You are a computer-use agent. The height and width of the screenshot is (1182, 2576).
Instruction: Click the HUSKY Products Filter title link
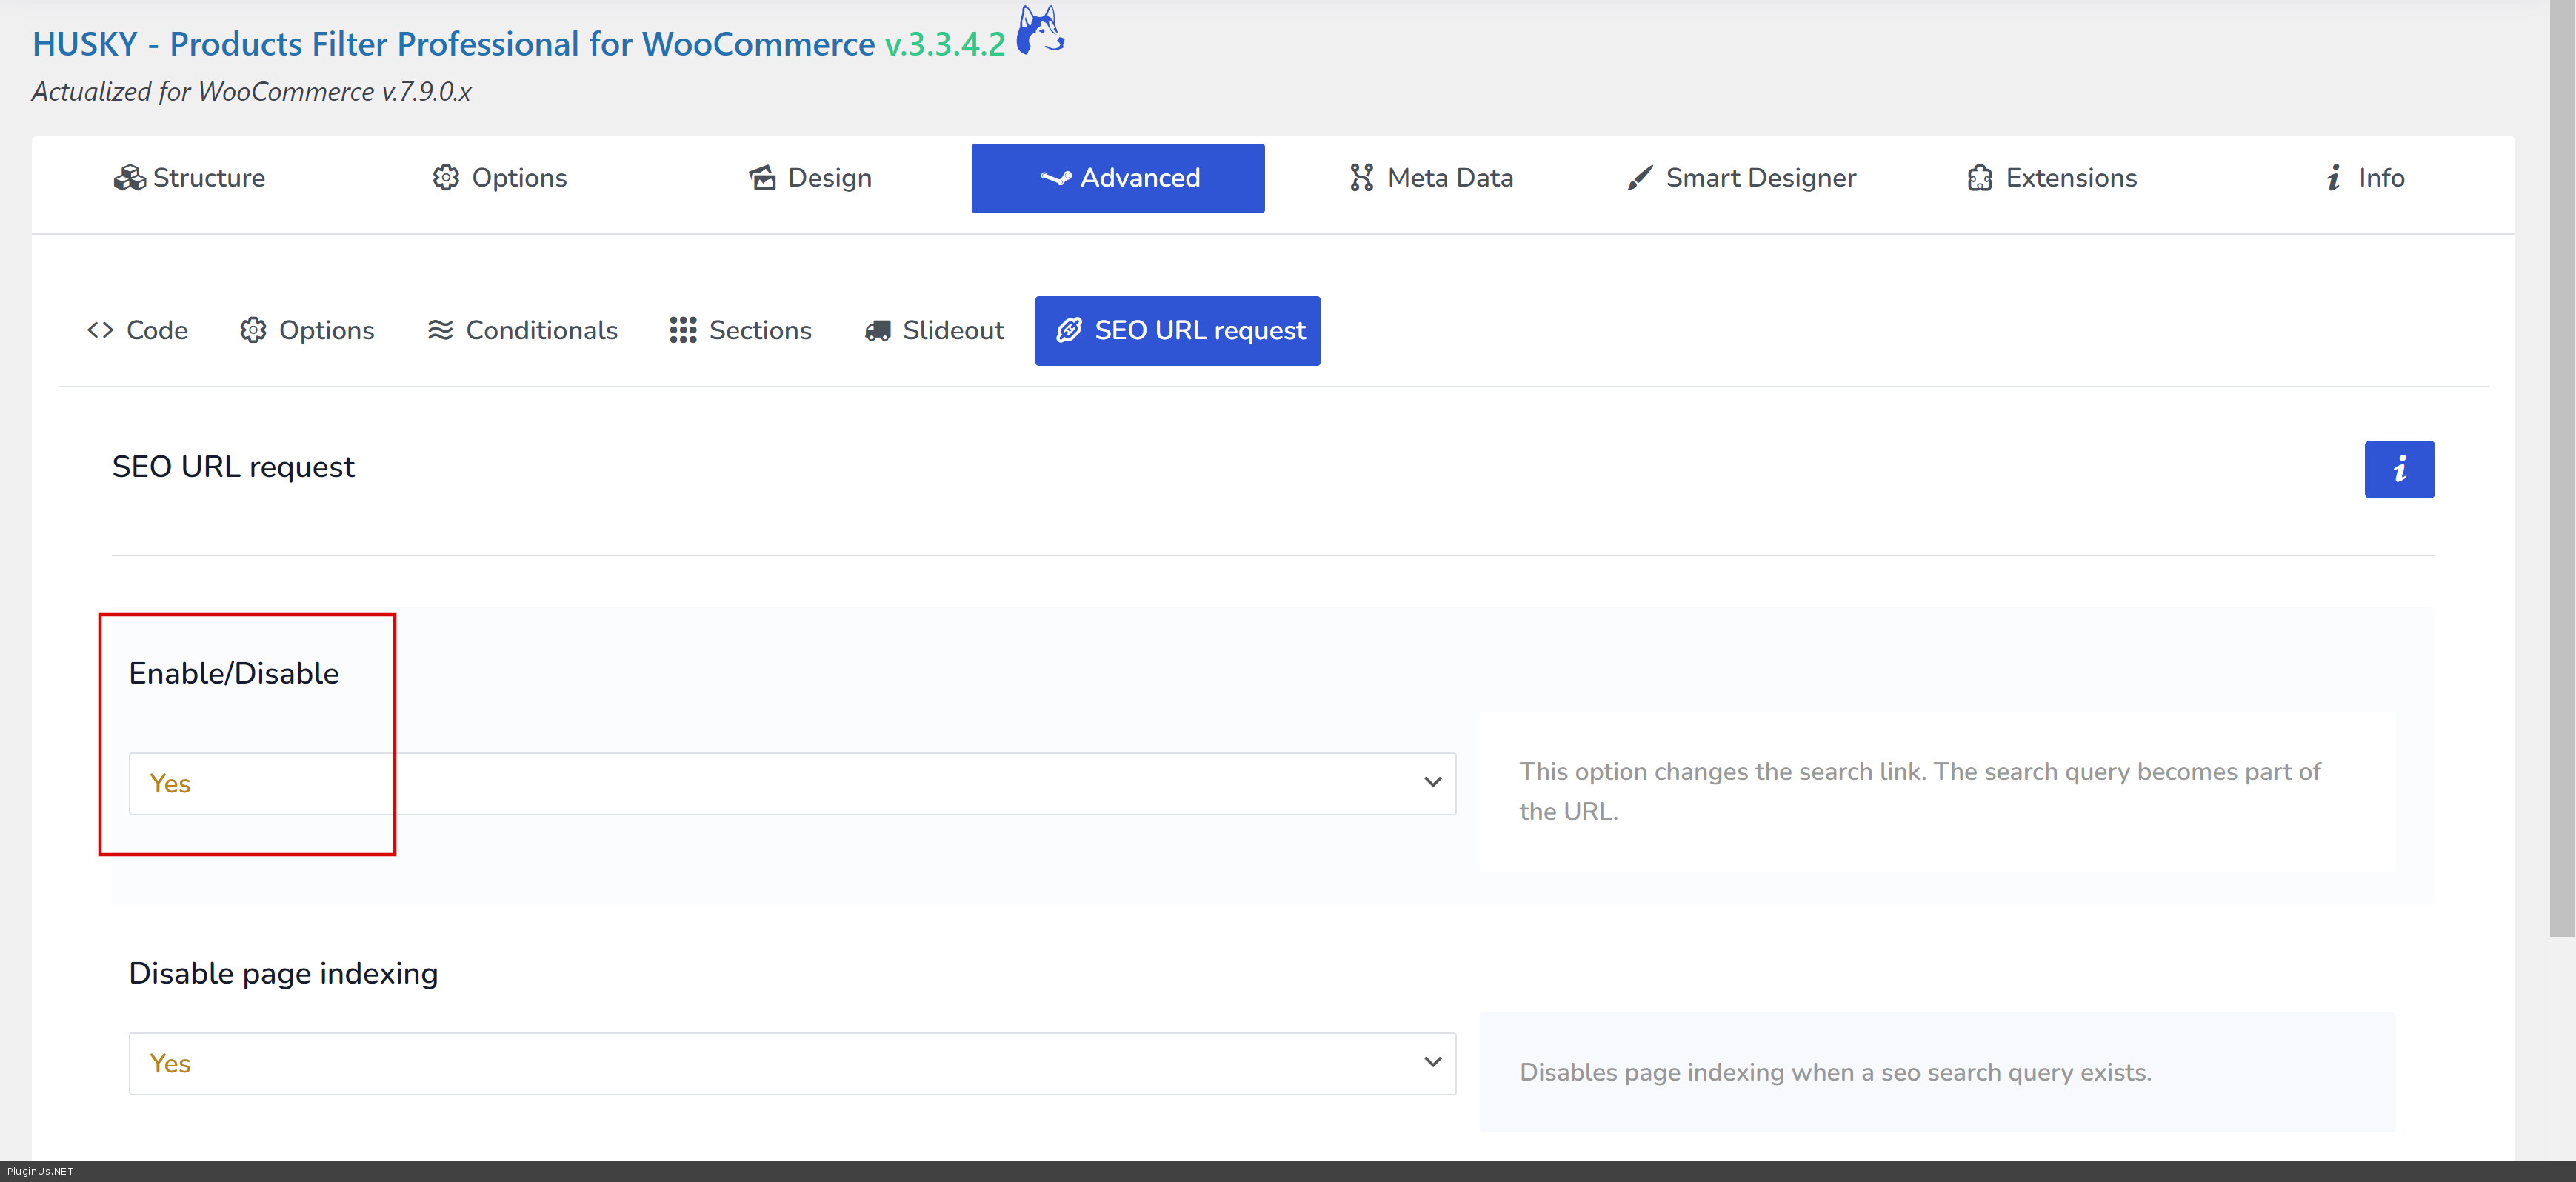click(x=453, y=44)
